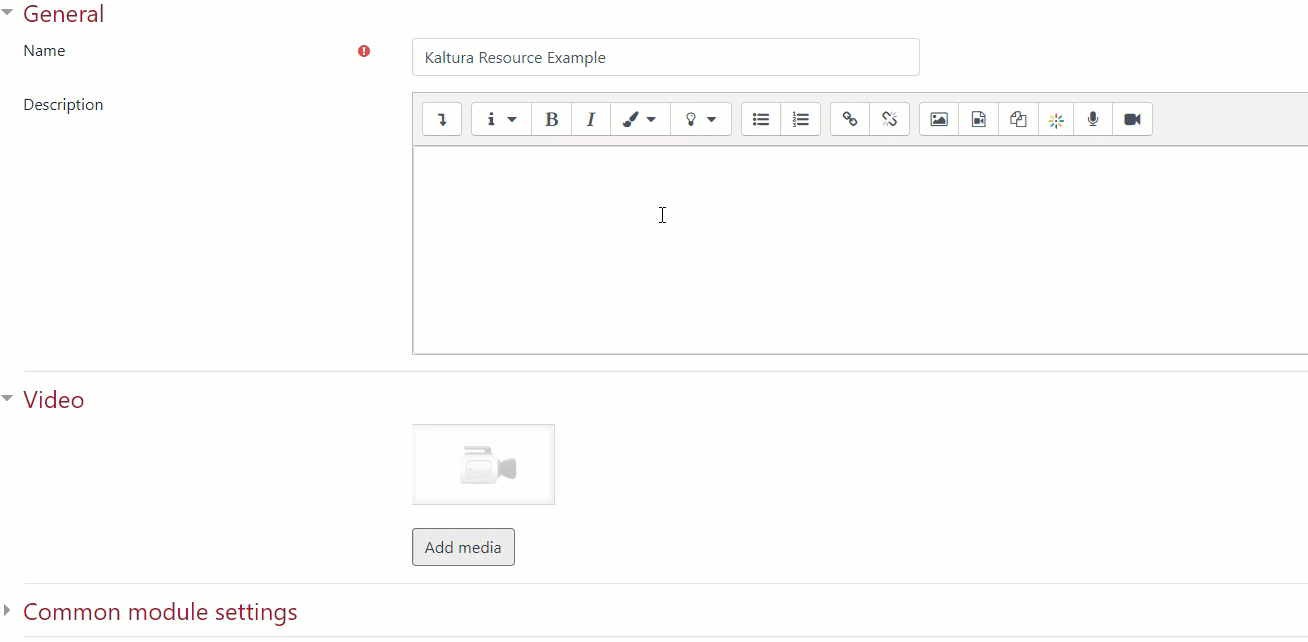Click the Description field label
The image size is (1308, 642).
coord(63,105)
